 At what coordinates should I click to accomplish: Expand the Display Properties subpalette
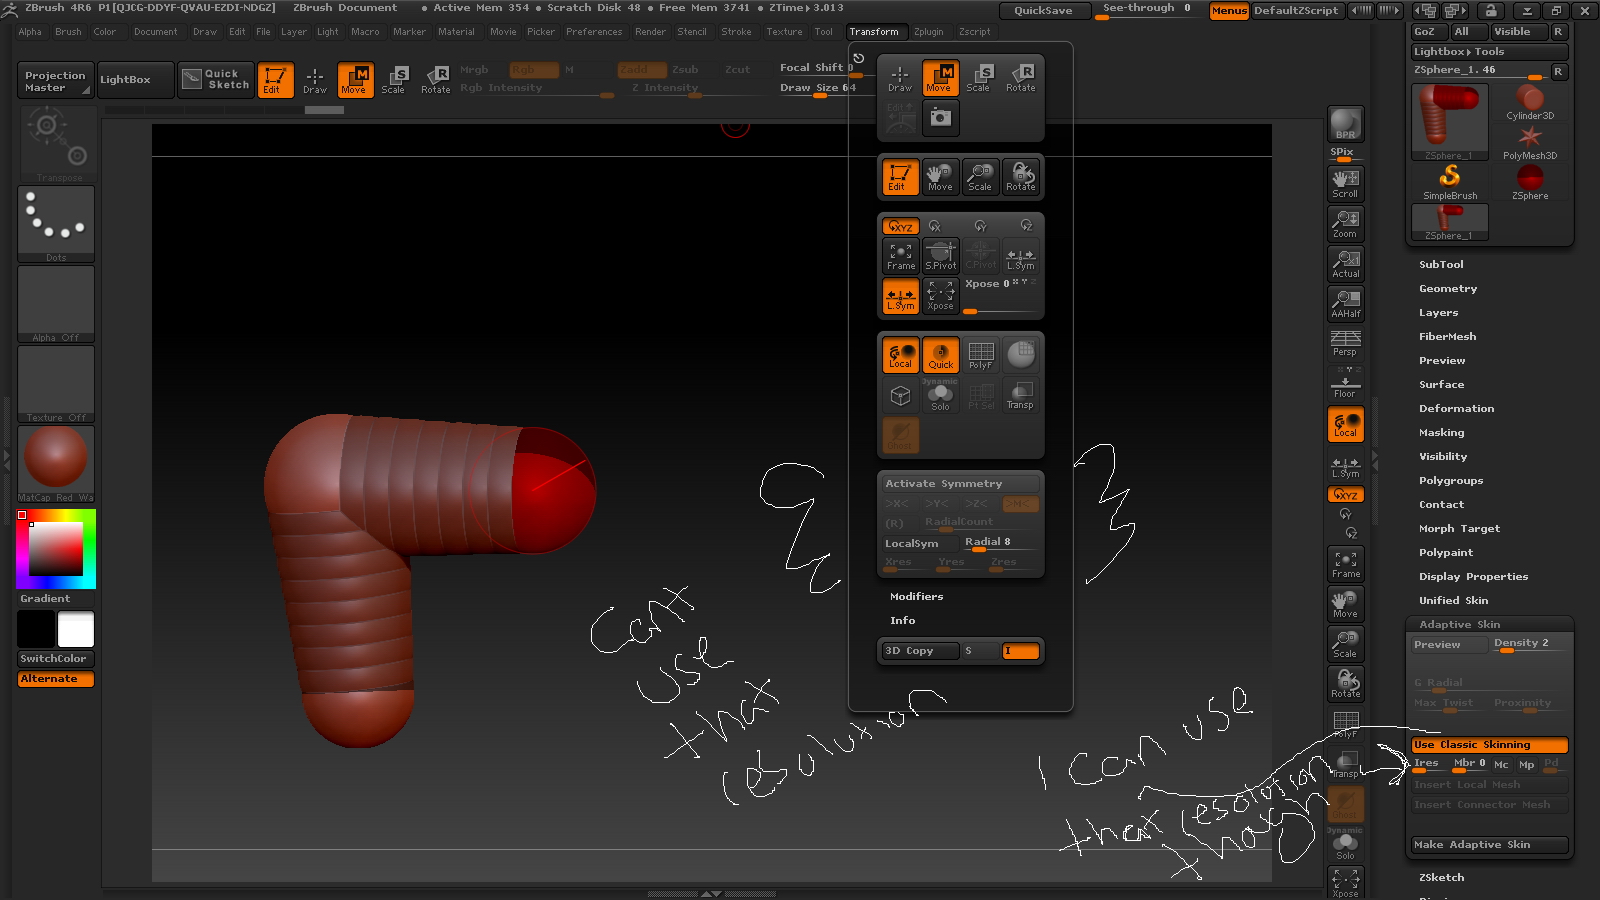[x=1473, y=576]
